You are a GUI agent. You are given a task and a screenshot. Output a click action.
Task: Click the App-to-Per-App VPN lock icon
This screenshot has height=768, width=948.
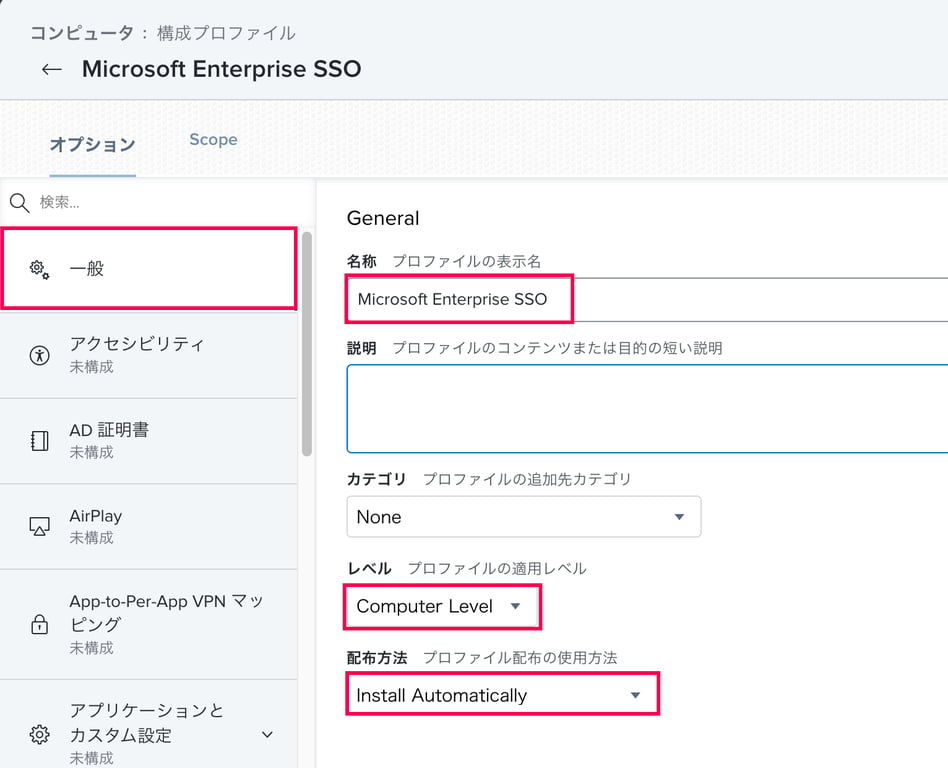[39, 625]
